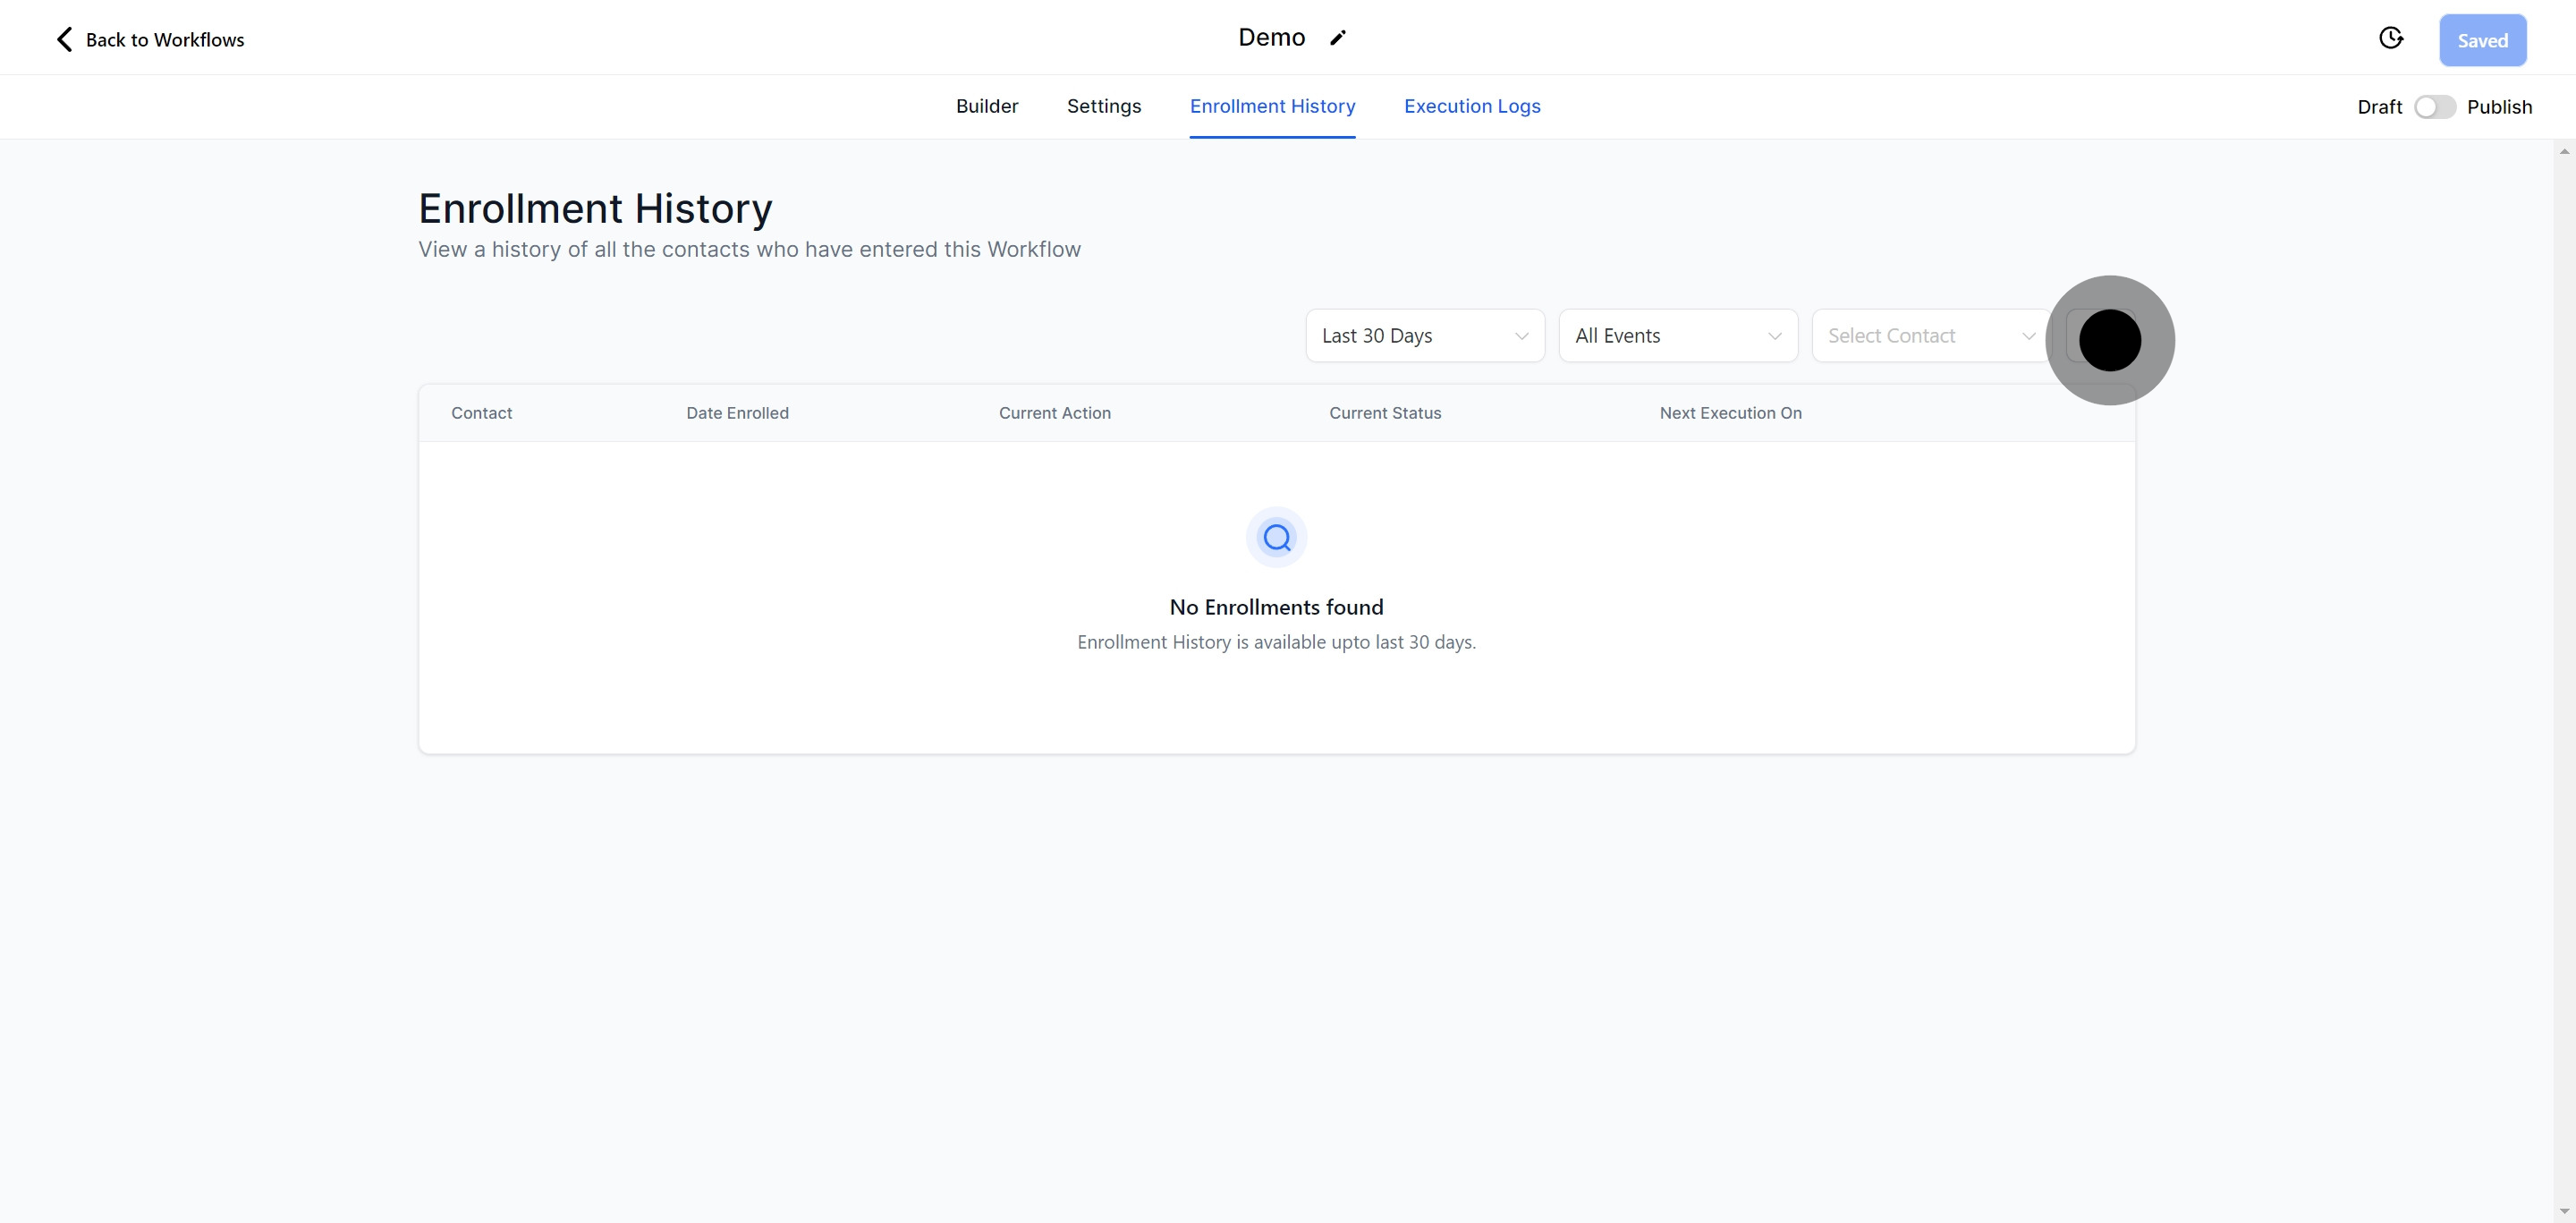Click the magnifying glass icon above No Enrollments found
Viewport: 2576px width, 1223px height.
point(1276,537)
